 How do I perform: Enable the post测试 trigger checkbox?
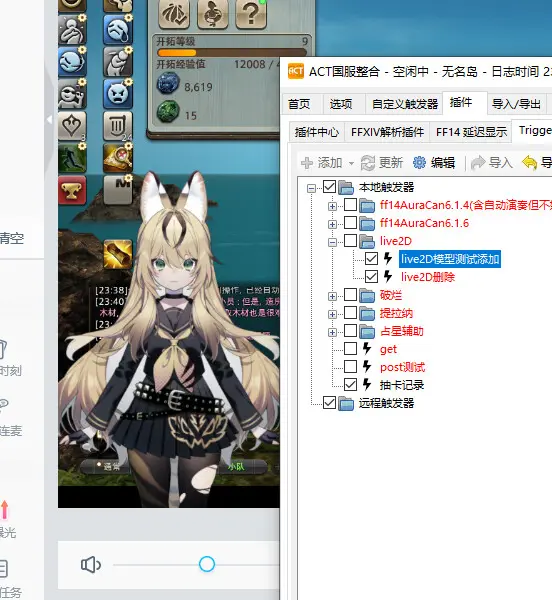point(350,367)
